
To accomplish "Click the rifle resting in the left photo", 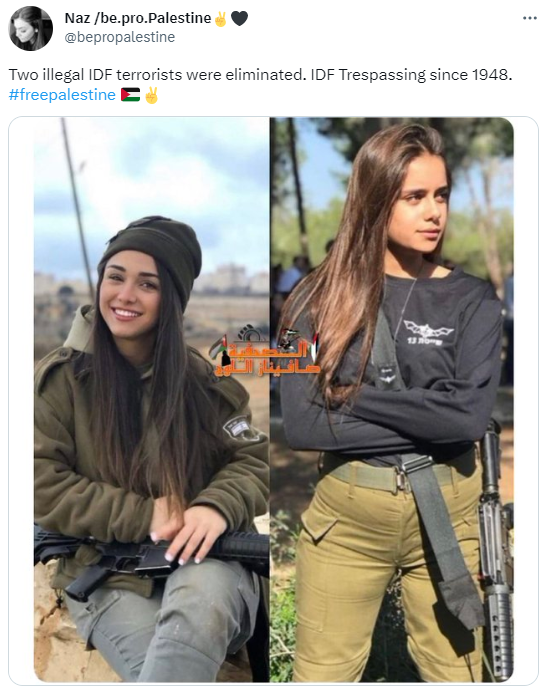I will (151, 559).
